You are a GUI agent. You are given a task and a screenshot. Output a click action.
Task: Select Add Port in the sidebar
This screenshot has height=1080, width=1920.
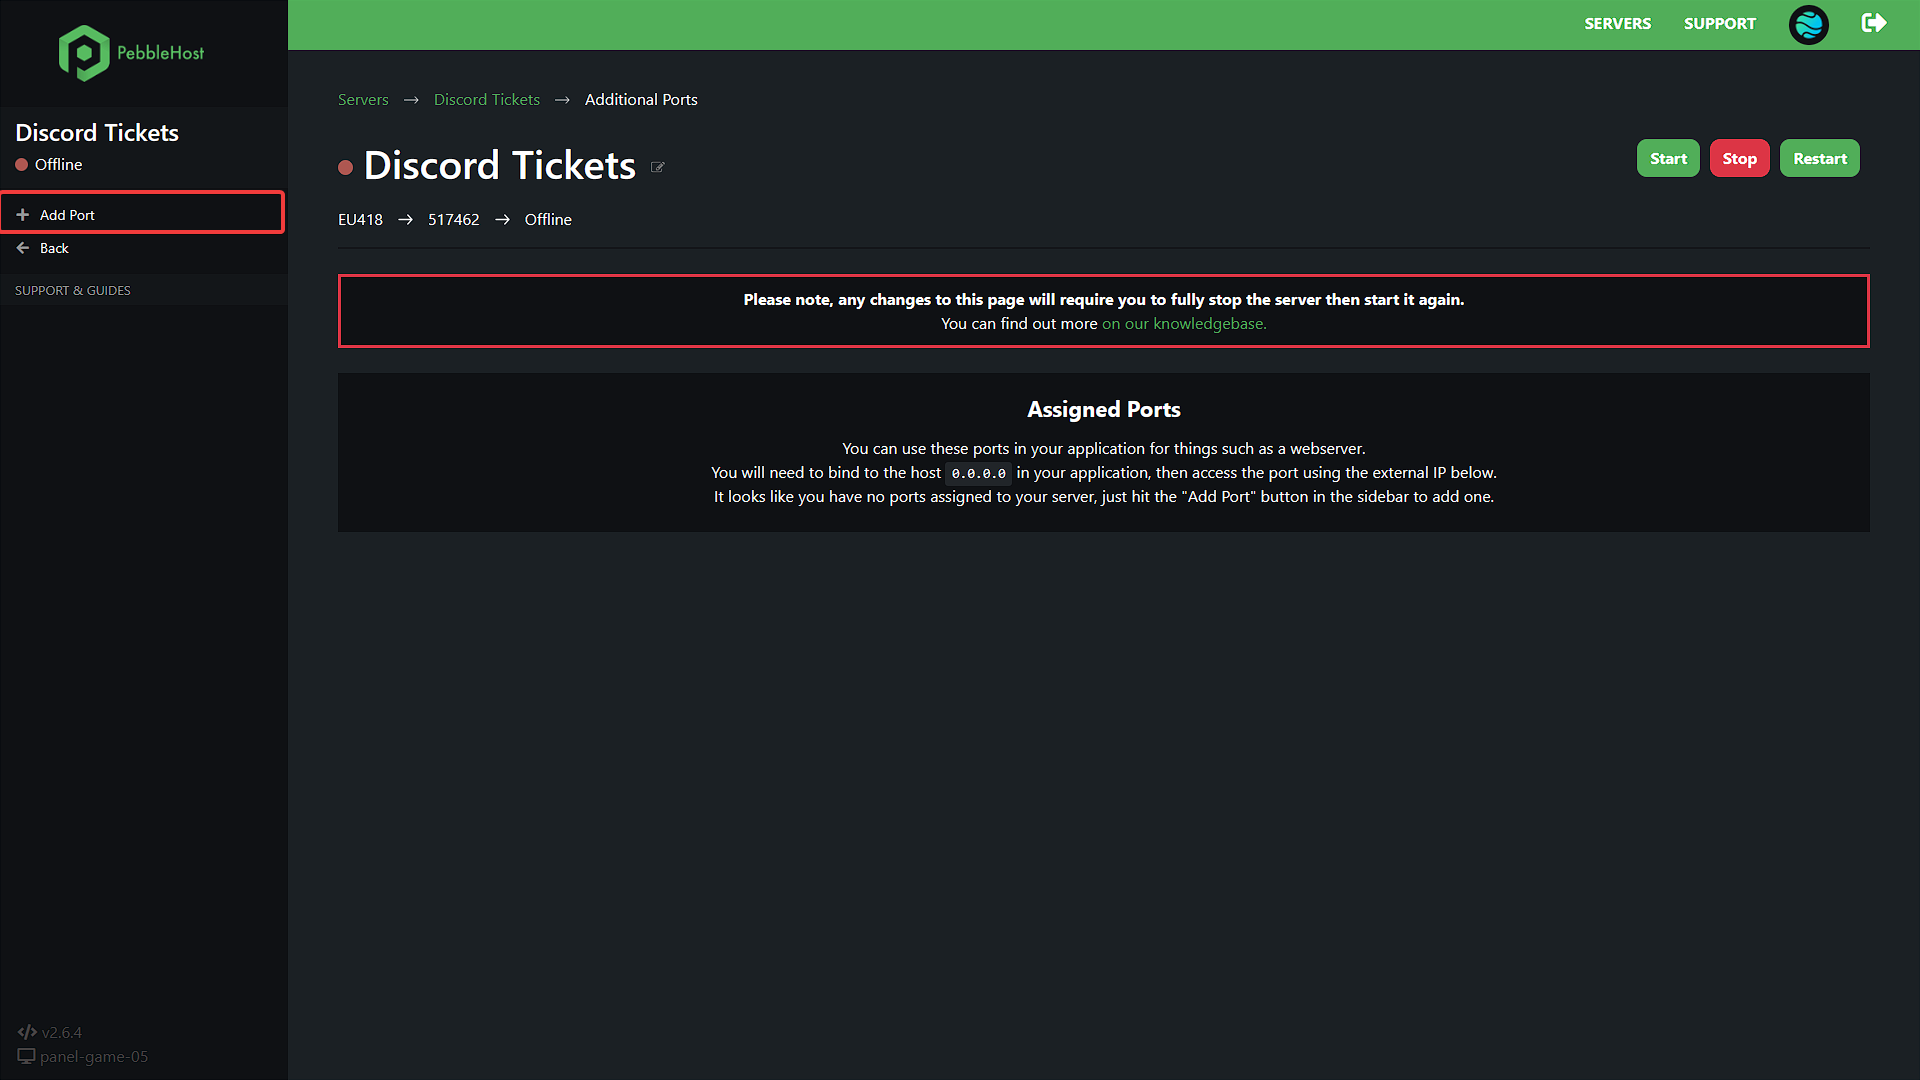tap(143, 213)
